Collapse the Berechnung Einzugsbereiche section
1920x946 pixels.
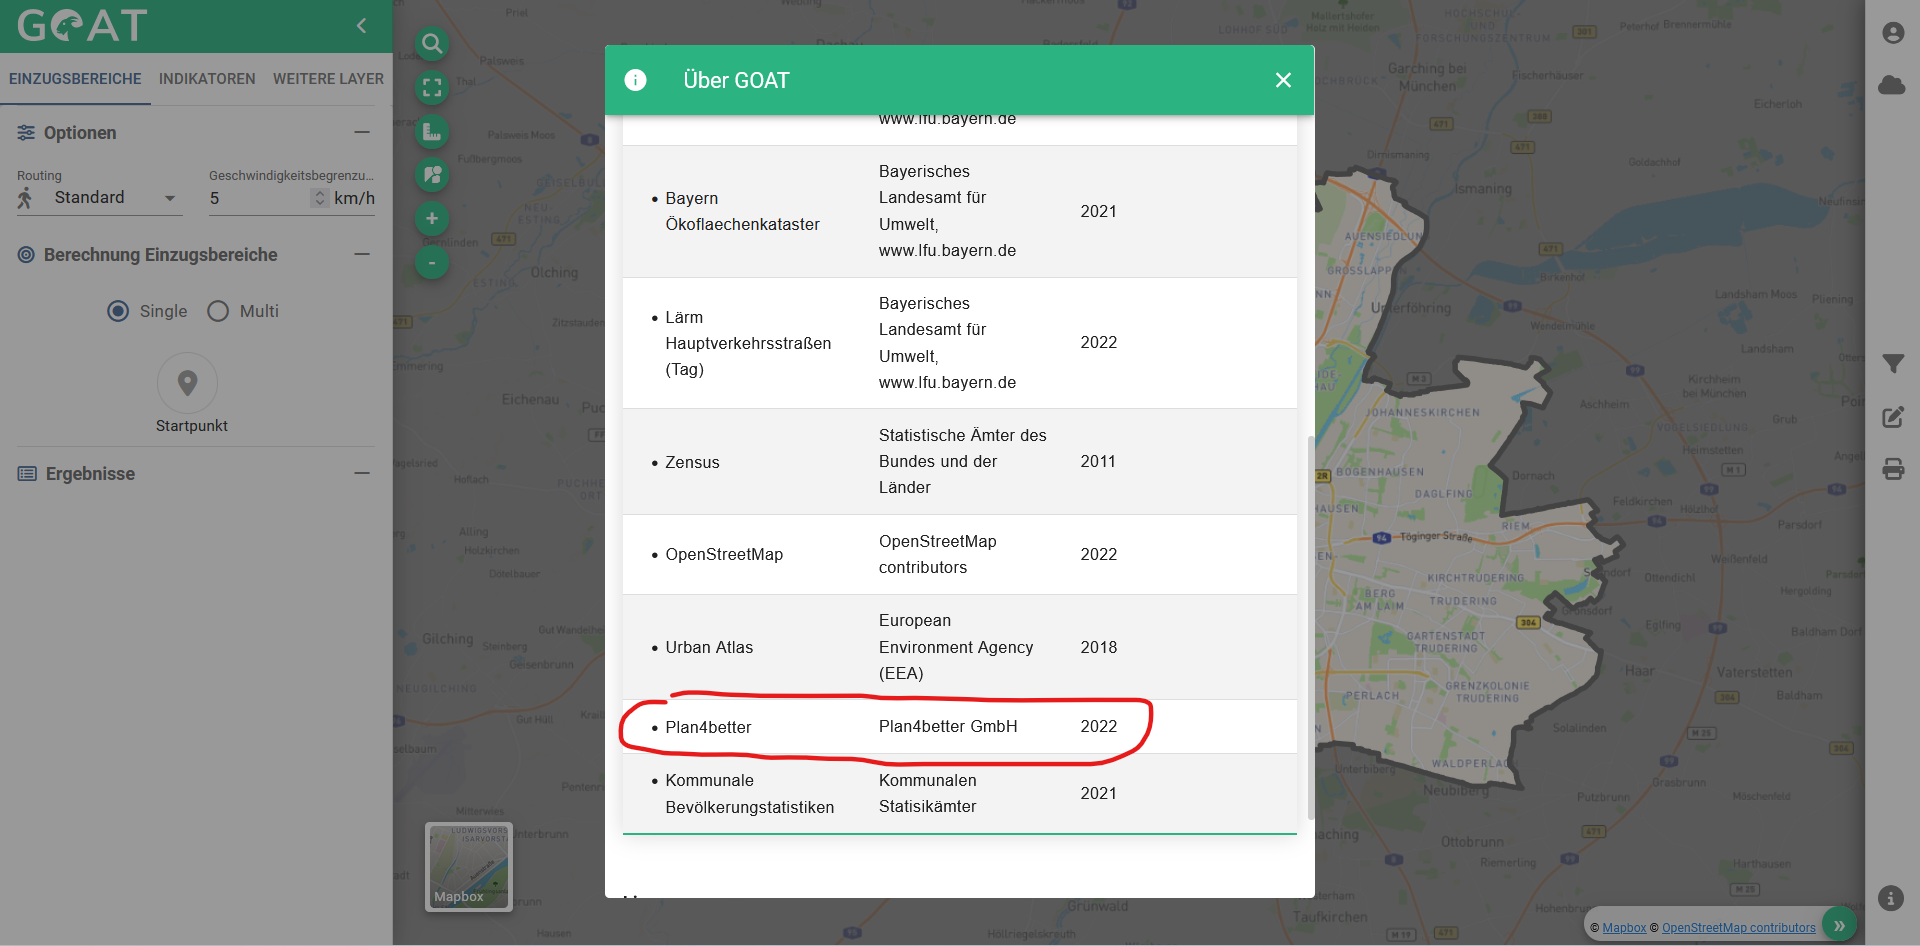[364, 255]
